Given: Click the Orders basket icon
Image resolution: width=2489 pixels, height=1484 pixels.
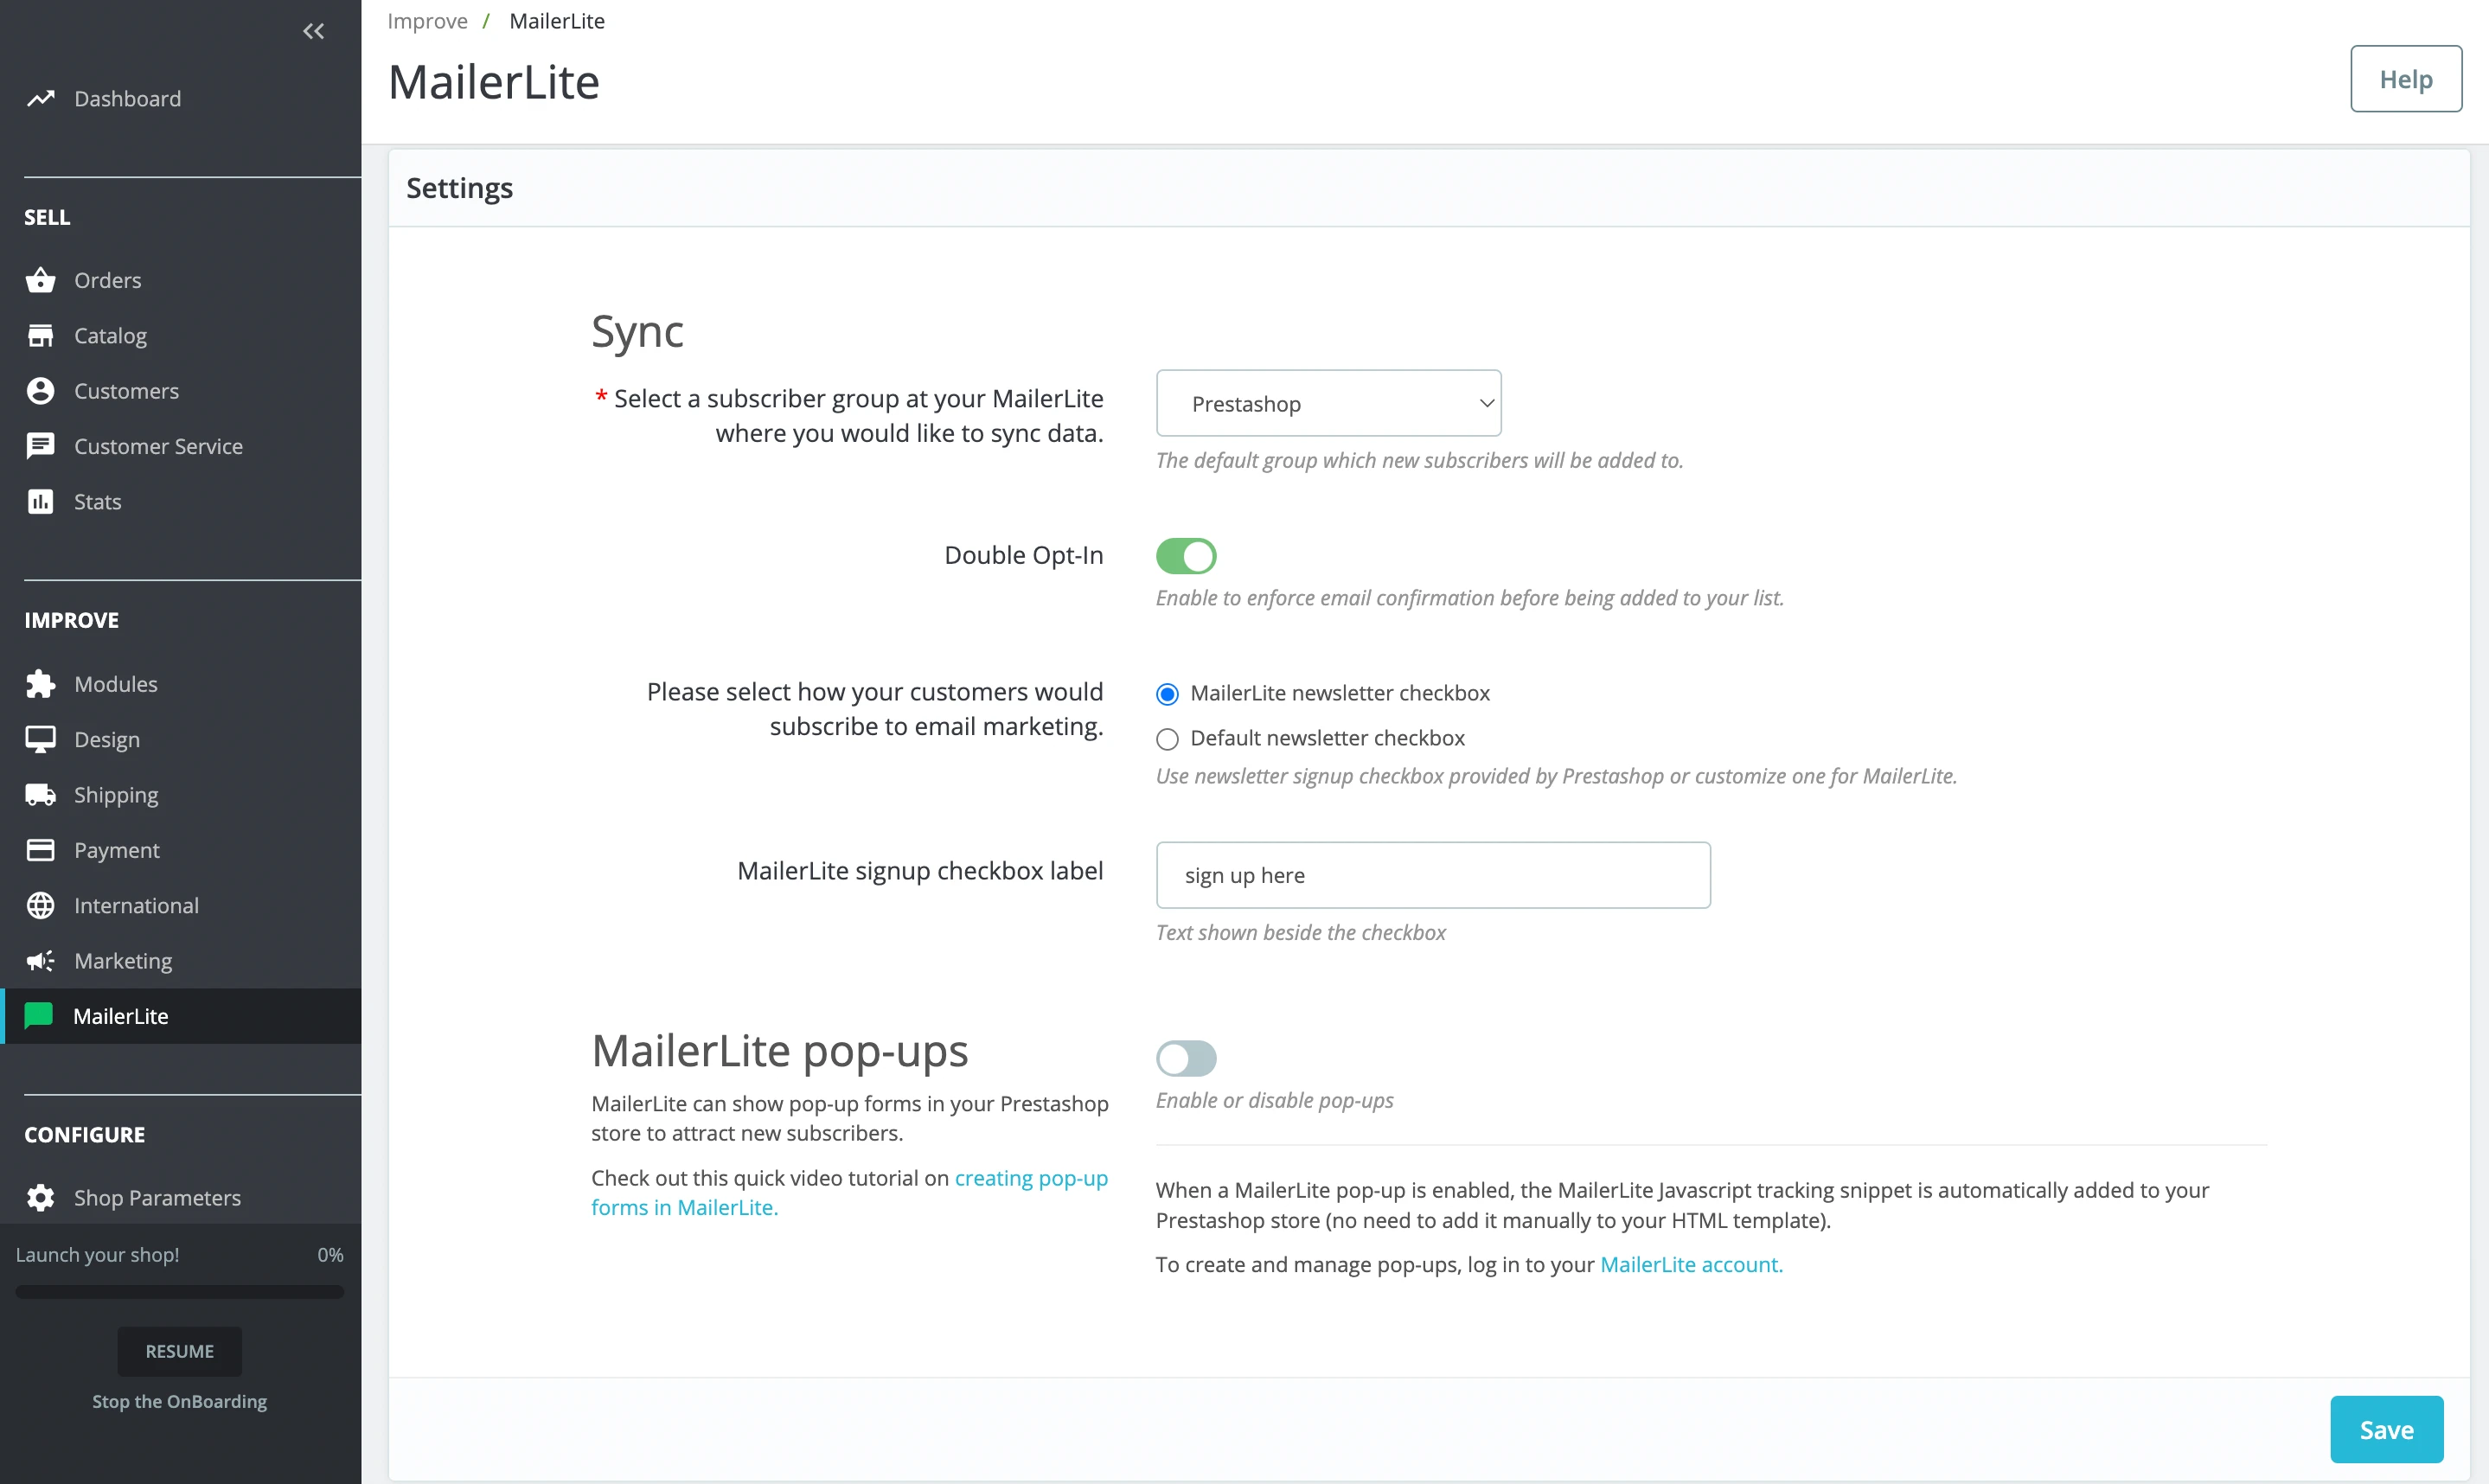Looking at the screenshot, I should tap(40, 280).
